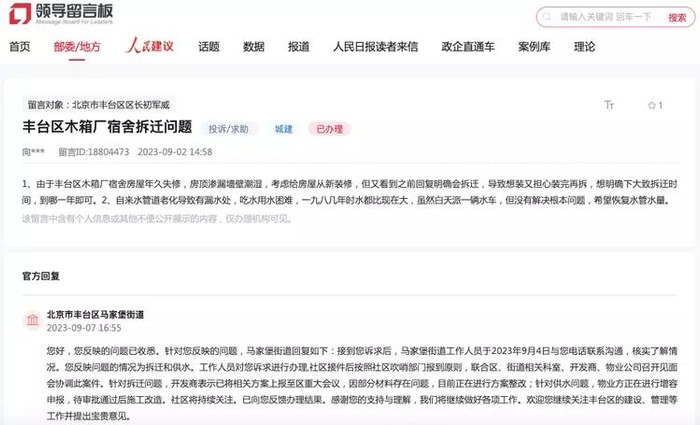
Task: Open the 话题 navigation tab
Action: pos(208,46)
